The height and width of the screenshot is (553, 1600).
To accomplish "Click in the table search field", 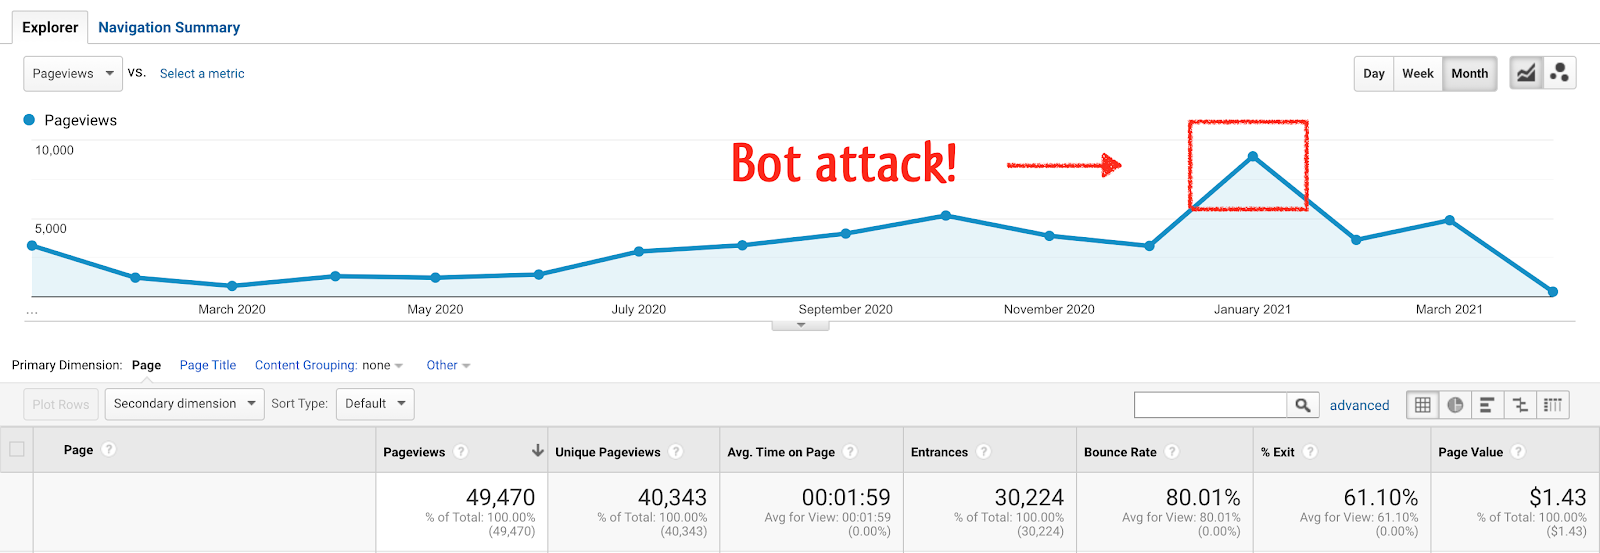I will [1210, 405].
